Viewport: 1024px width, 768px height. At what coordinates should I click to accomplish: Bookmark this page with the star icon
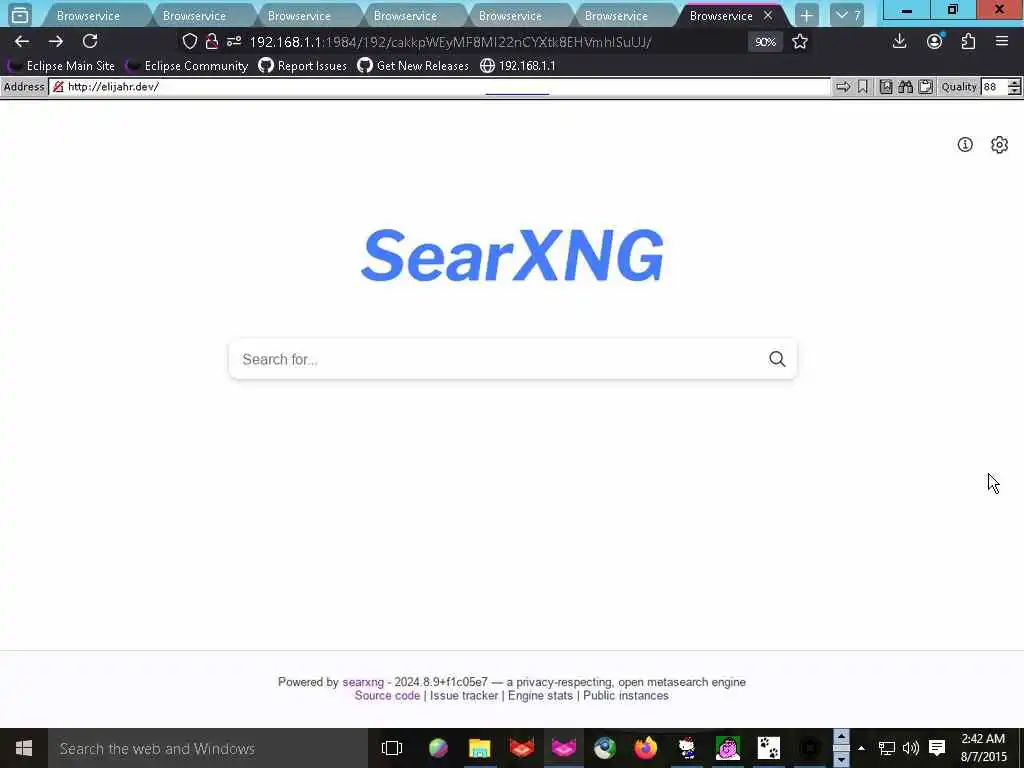coord(800,42)
